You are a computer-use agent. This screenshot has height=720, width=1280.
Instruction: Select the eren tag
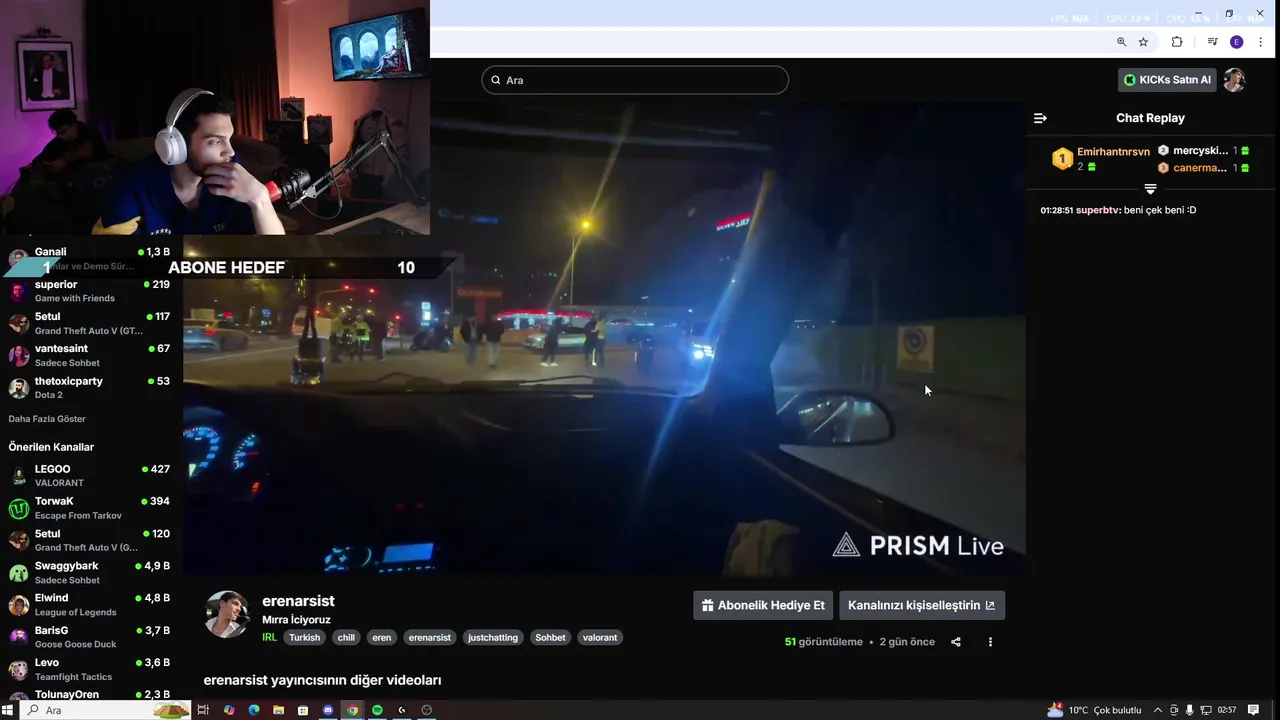click(382, 637)
